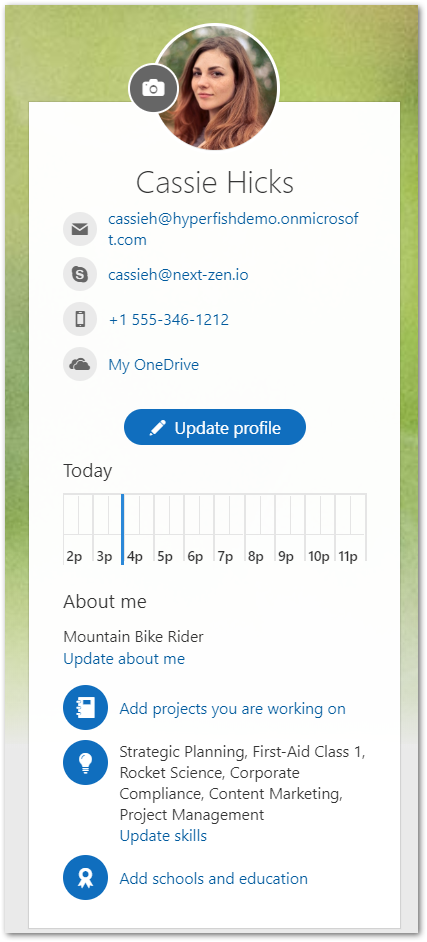Click Add schools and education link
427x942 pixels.
[x=214, y=878]
